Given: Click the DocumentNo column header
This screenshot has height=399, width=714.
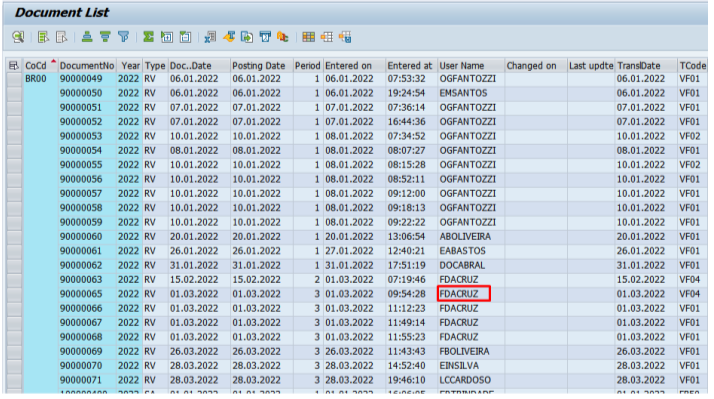Looking at the screenshot, I should coord(87,66).
